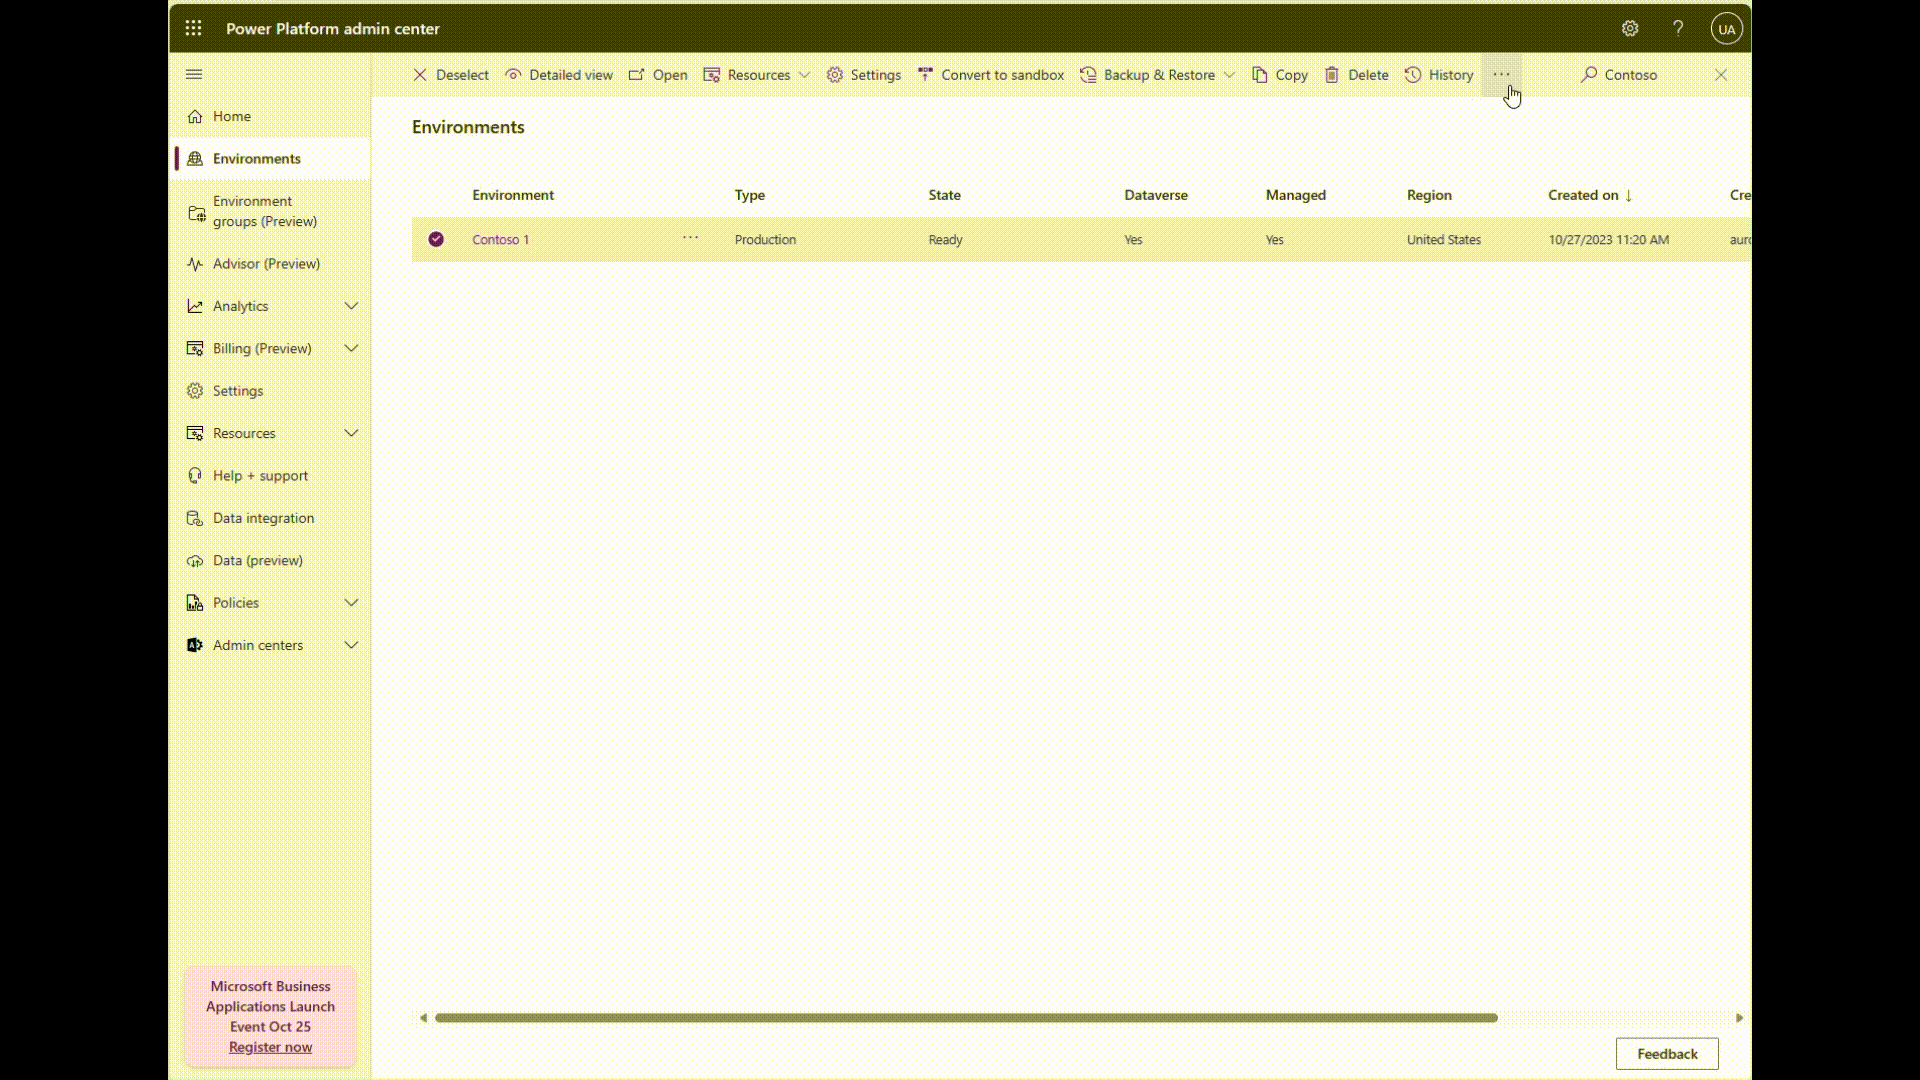Click Convert to sandbox toolbar button
This screenshot has width=1920, height=1080.
991,75
